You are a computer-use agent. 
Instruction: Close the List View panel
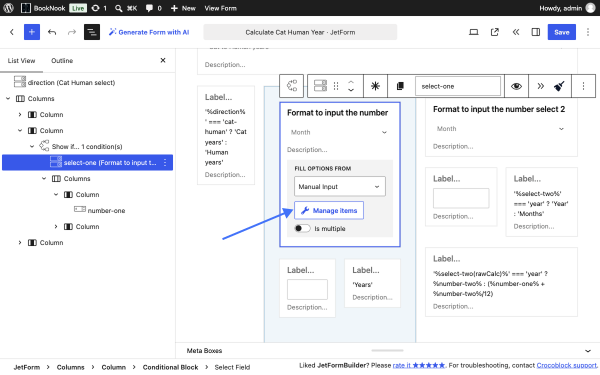[163, 60]
